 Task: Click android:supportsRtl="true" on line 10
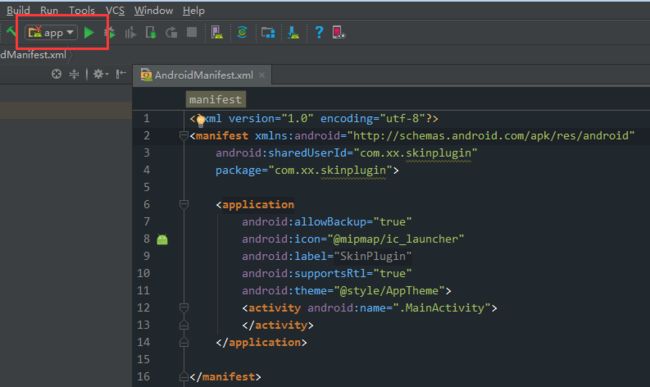click(327, 273)
